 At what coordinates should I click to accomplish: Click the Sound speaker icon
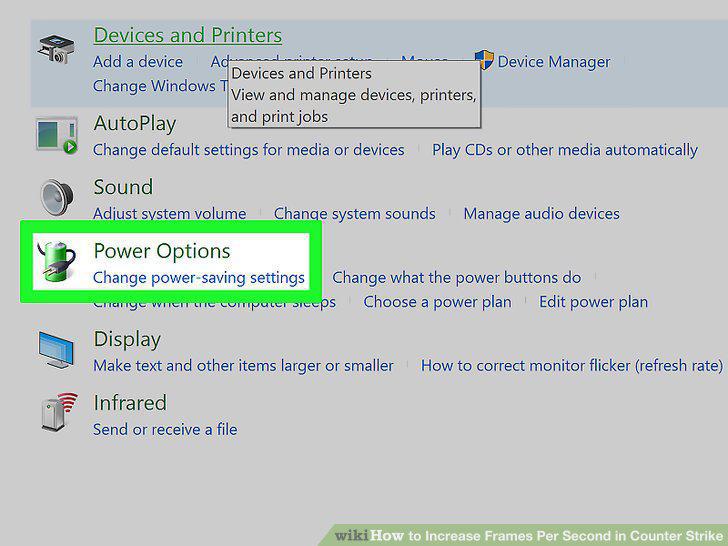click(x=57, y=197)
